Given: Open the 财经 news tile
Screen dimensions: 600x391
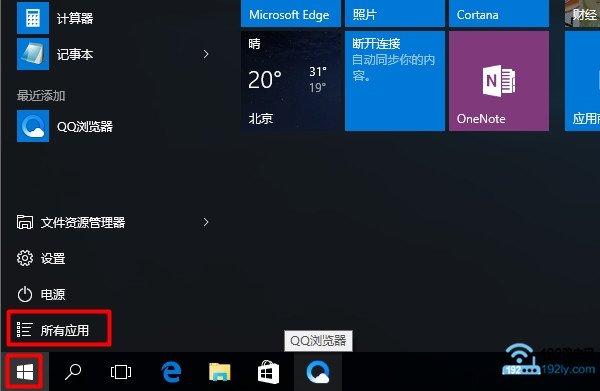Looking at the screenshot, I should [x=582, y=14].
